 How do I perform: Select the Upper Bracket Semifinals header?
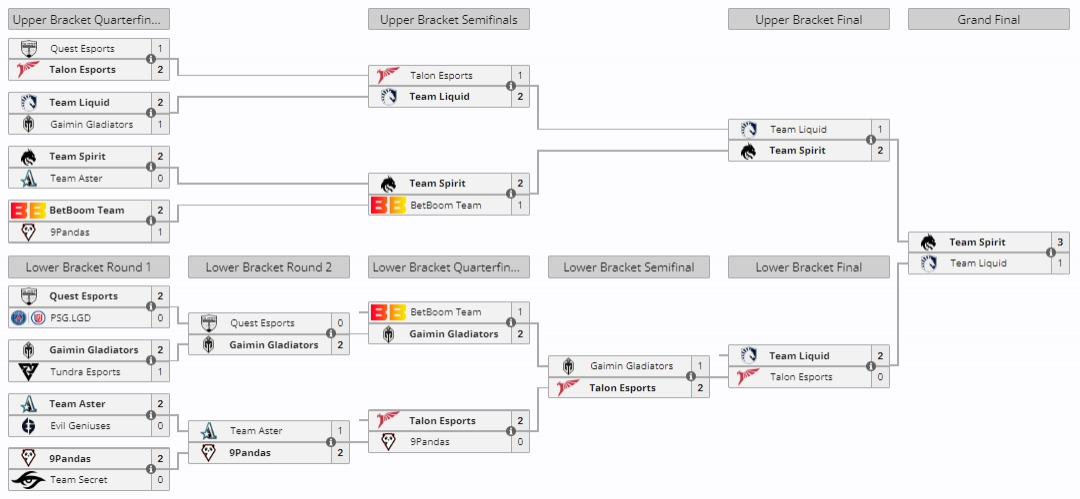pos(449,19)
